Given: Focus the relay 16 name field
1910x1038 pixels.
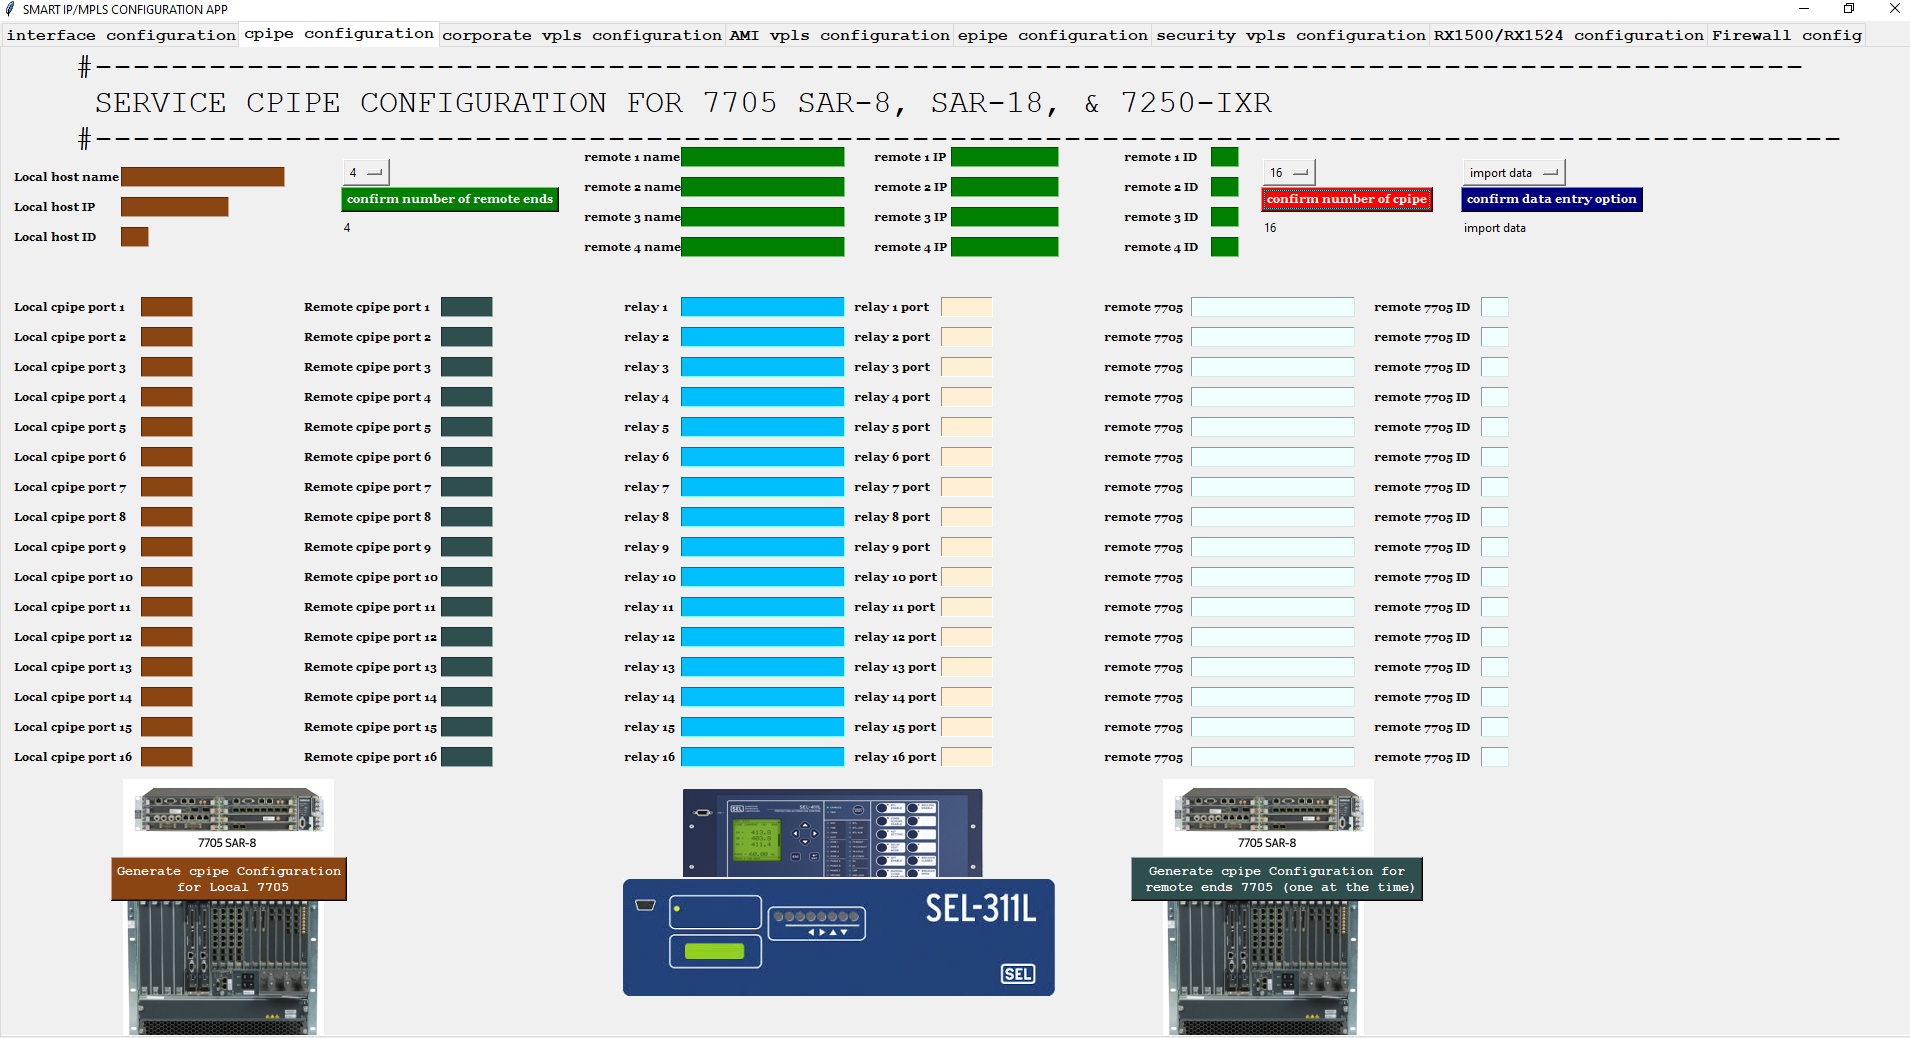Looking at the screenshot, I should click(763, 757).
